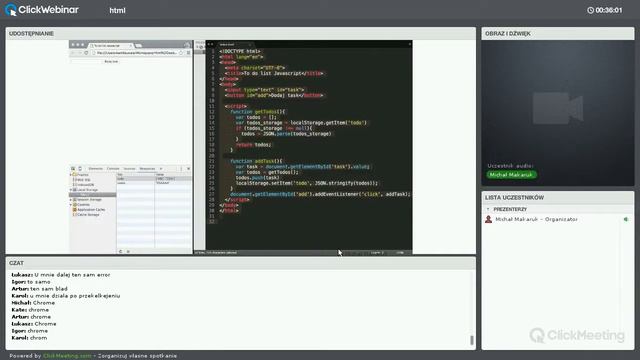Click the ClickWebinar logo

(x=42, y=10)
